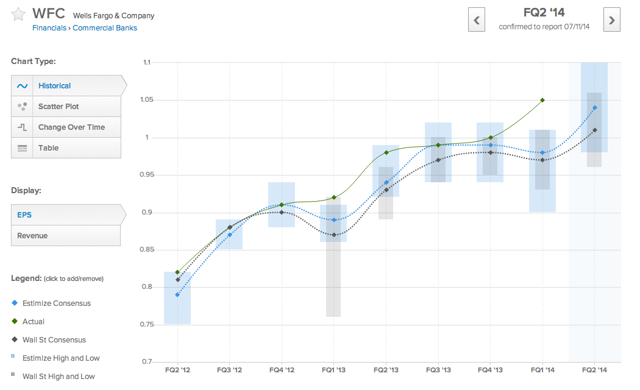Select the Change Over Time chart type

tap(66, 127)
